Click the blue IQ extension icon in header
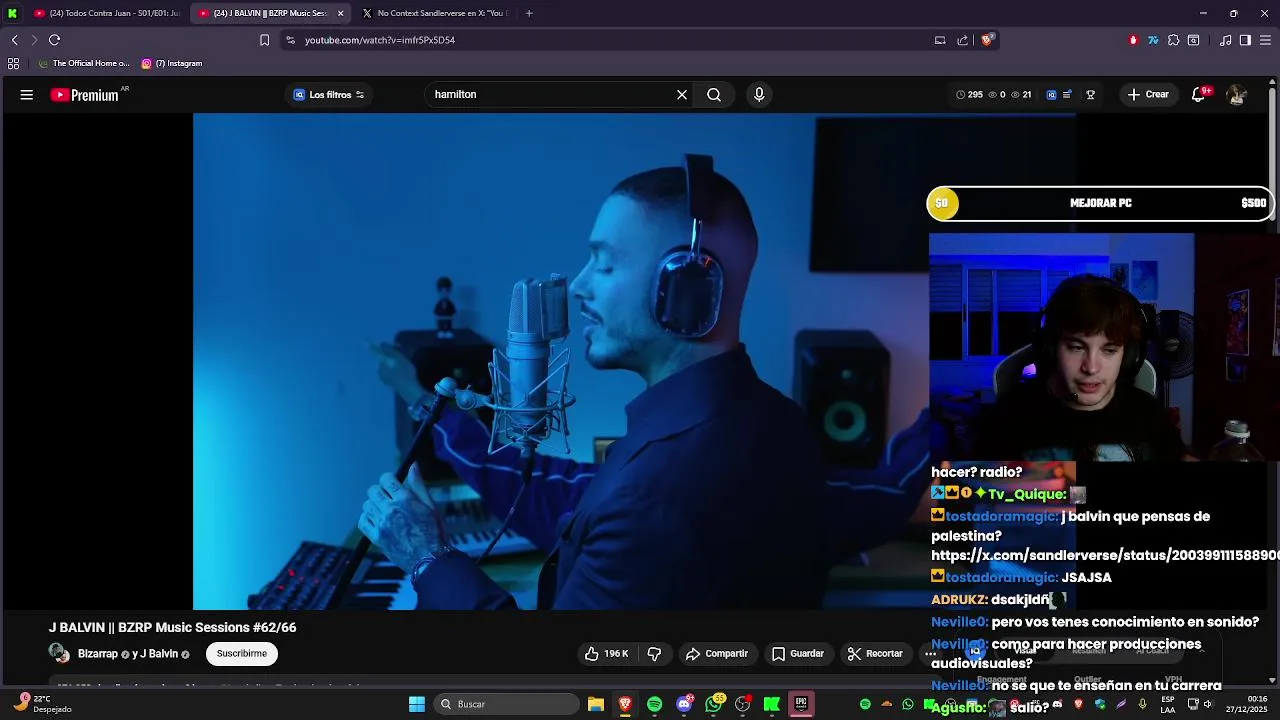 click(x=1051, y=95)
